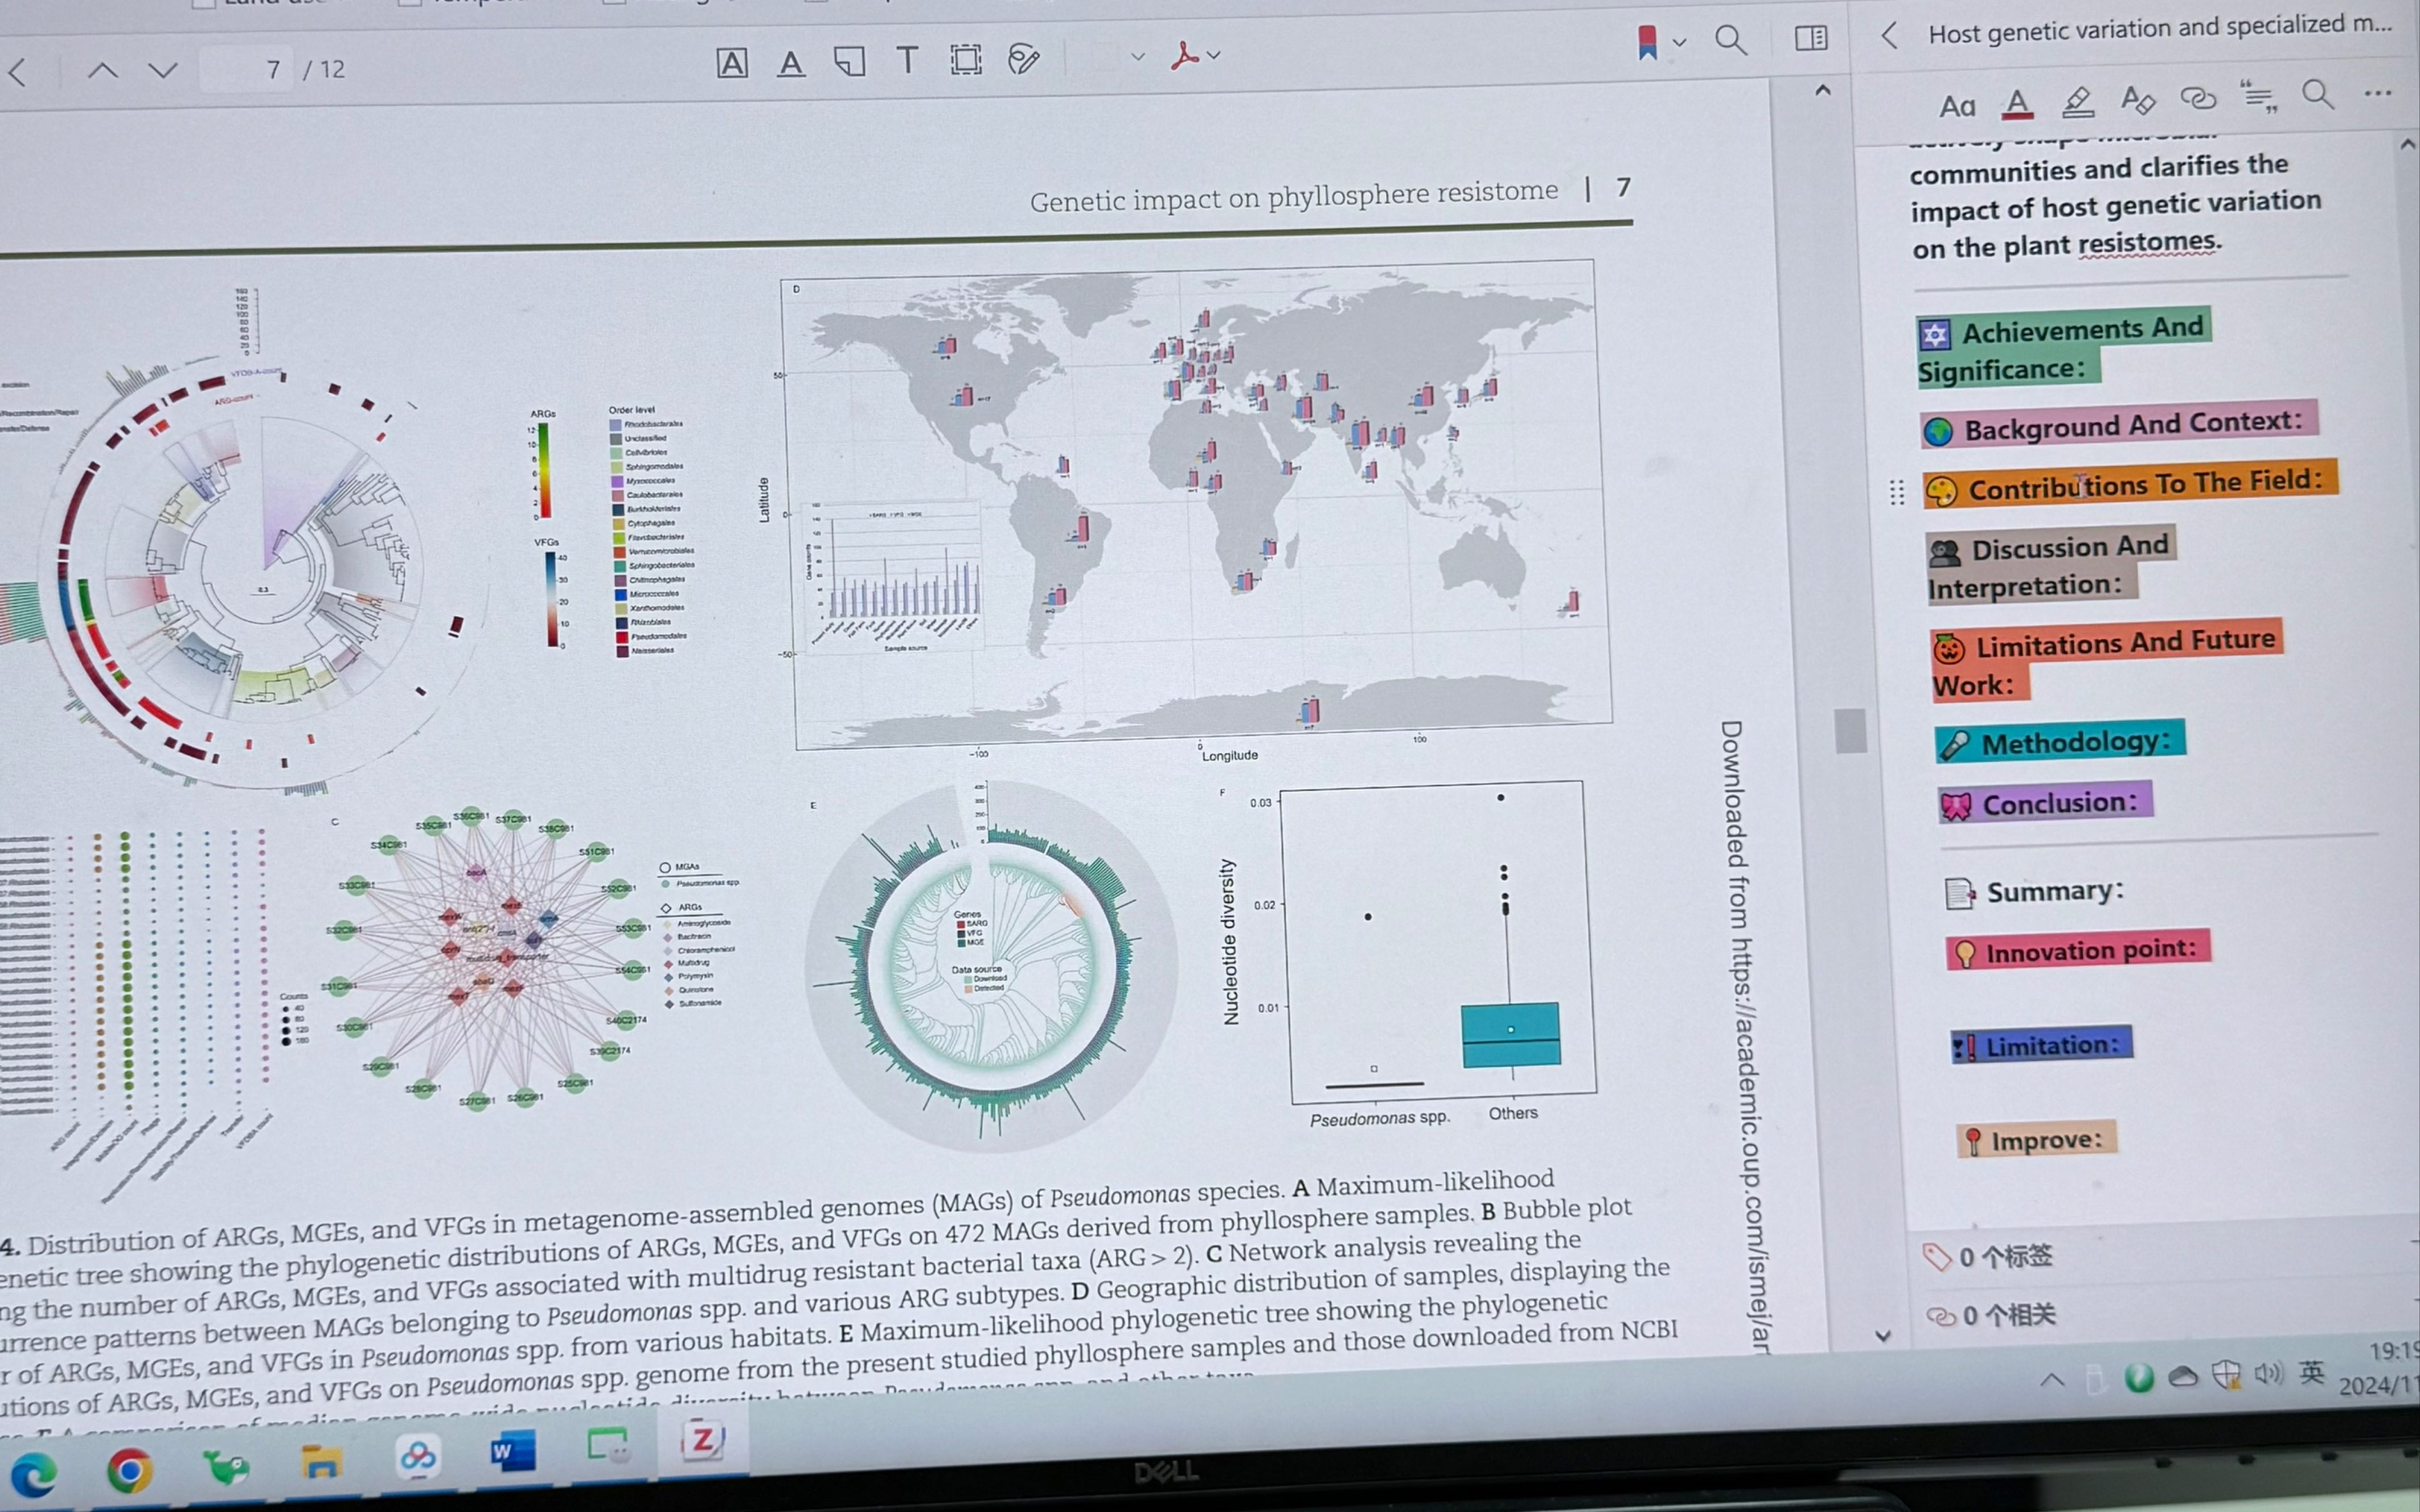Select the note highlight color marker
Screen dimensions: 2420x1512
click(x=2077, y=101)
